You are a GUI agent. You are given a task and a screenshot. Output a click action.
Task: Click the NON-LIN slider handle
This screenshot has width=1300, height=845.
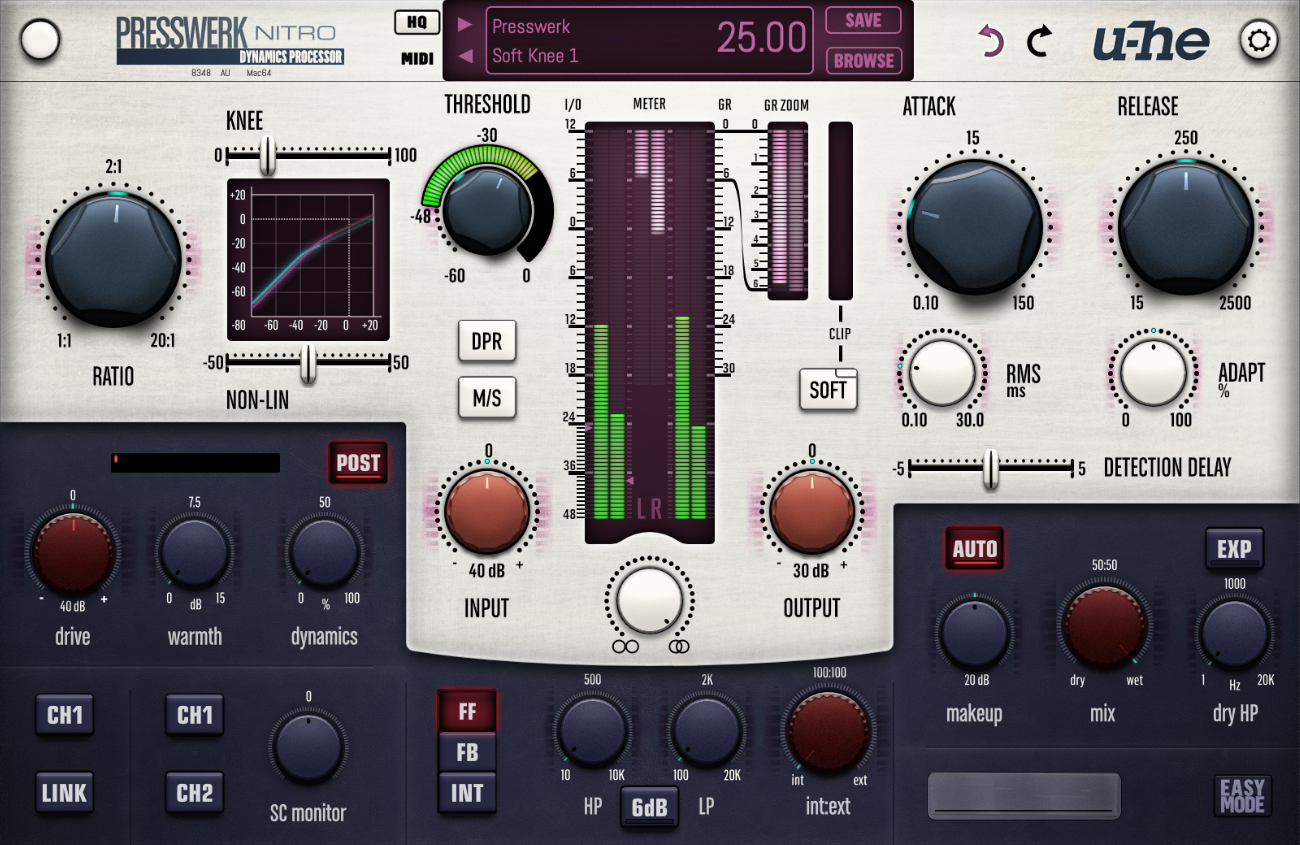pos(308,364)
